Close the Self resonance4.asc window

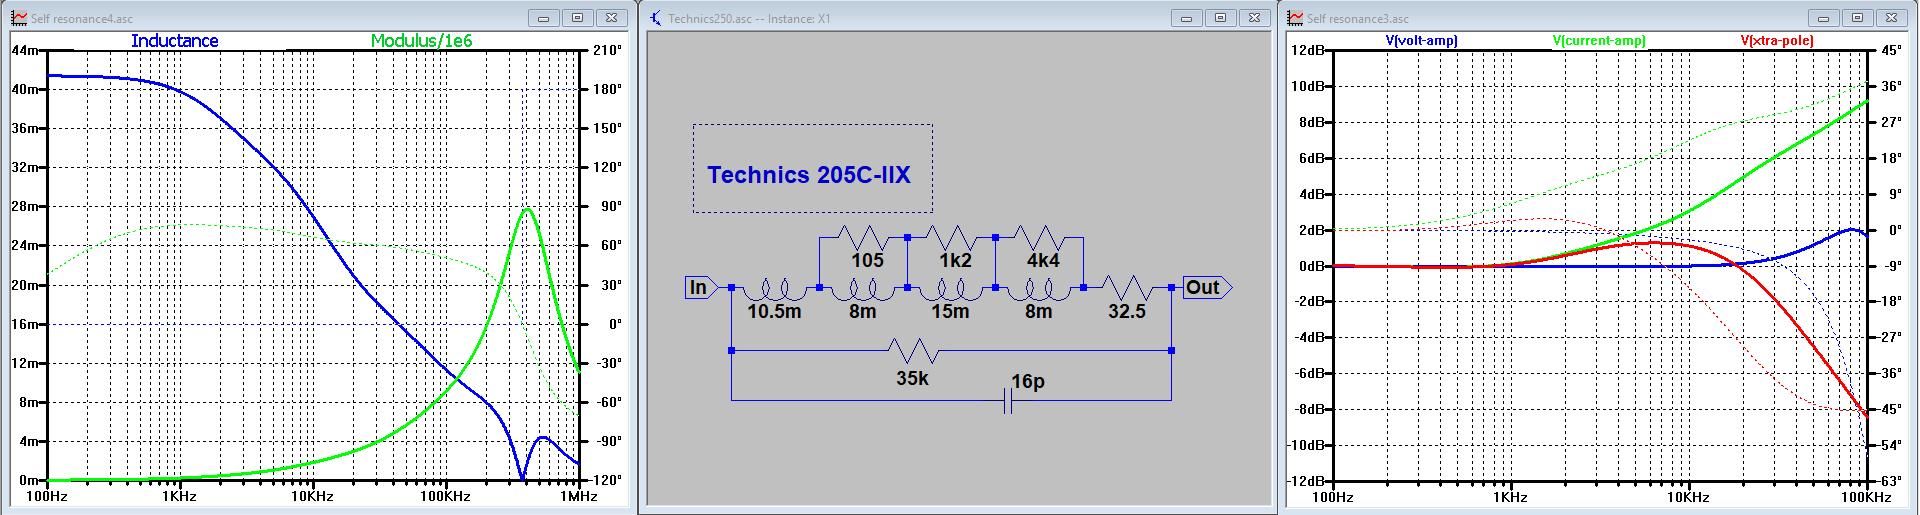coord(611,18)
